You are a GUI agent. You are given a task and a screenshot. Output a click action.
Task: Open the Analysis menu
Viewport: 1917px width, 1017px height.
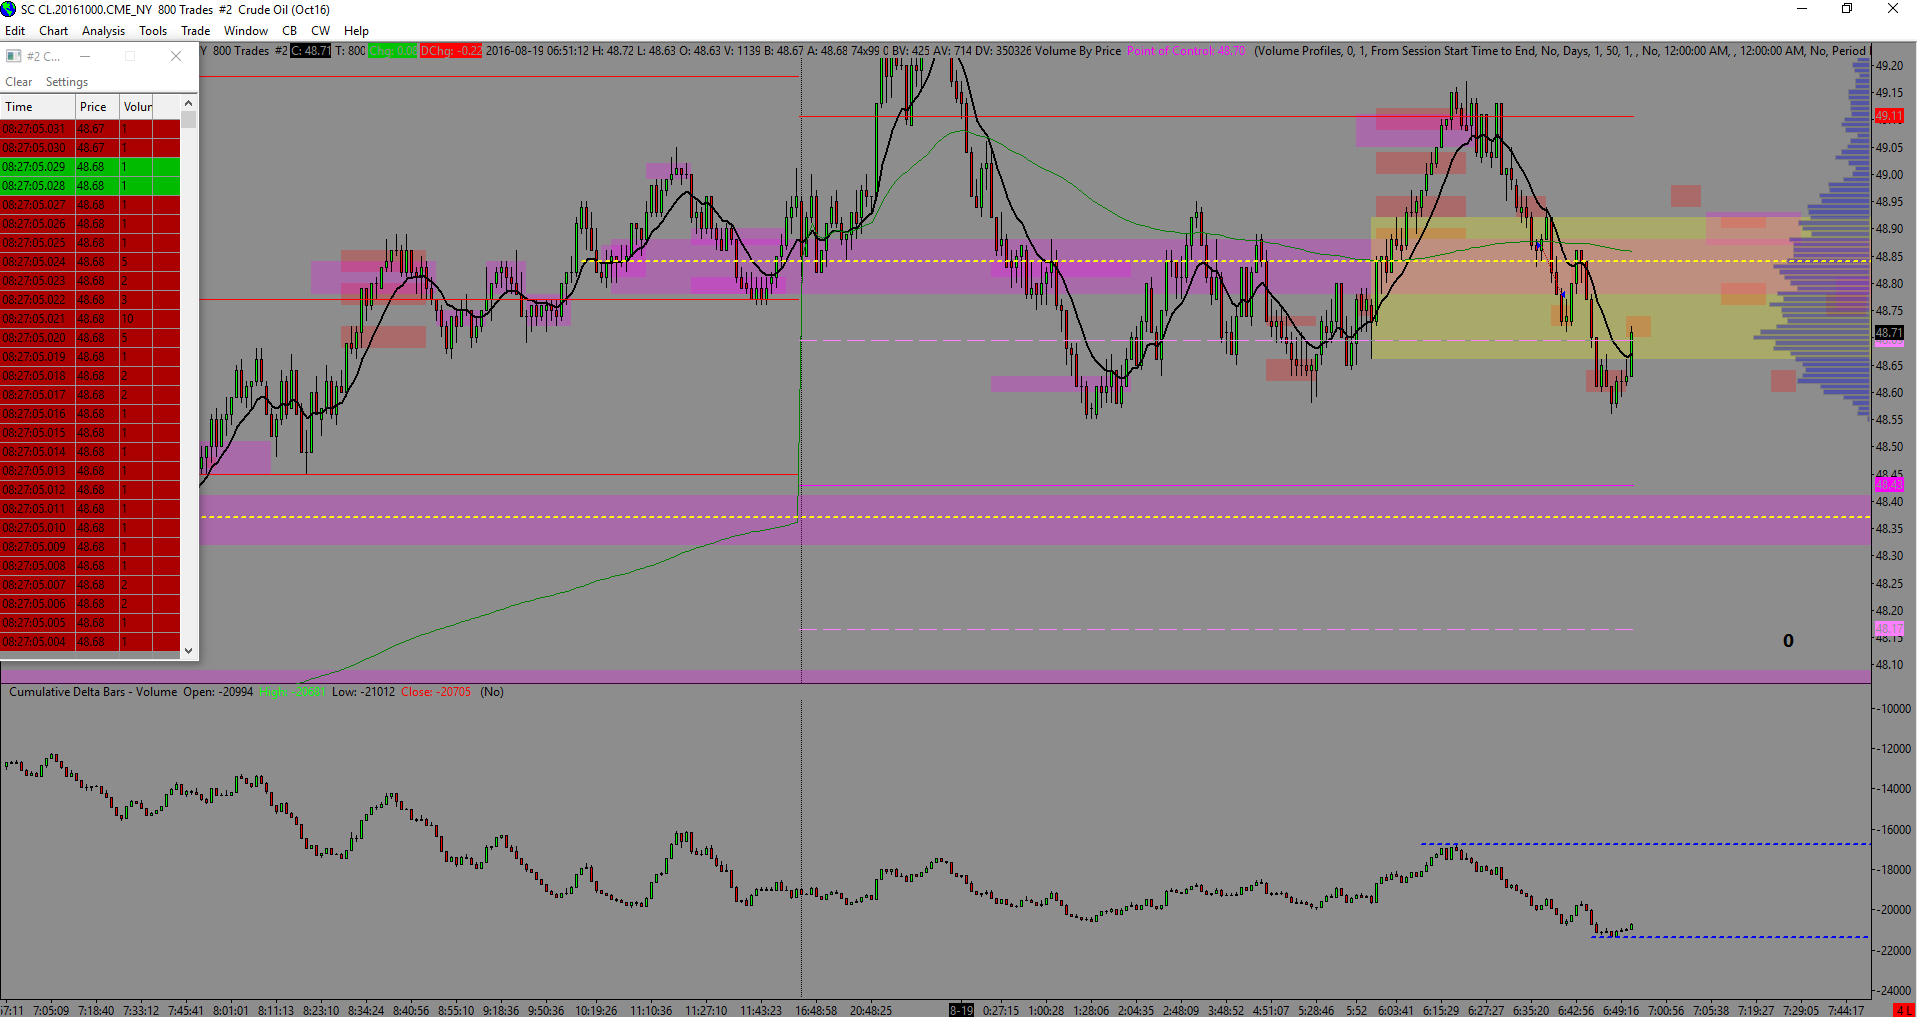coord(104,31)
